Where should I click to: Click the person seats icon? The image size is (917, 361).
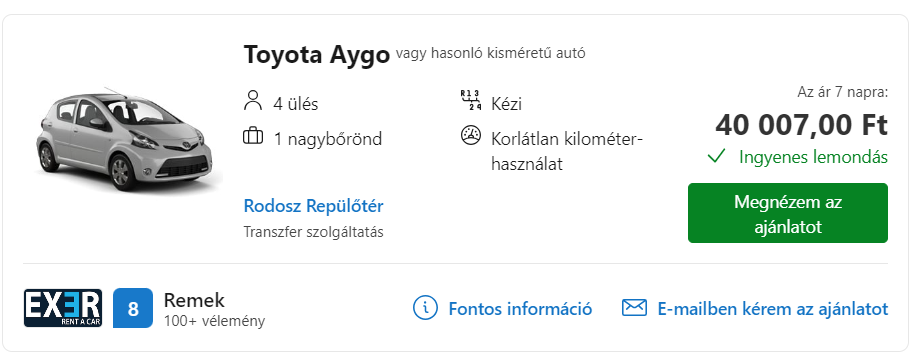click(253, 101)
